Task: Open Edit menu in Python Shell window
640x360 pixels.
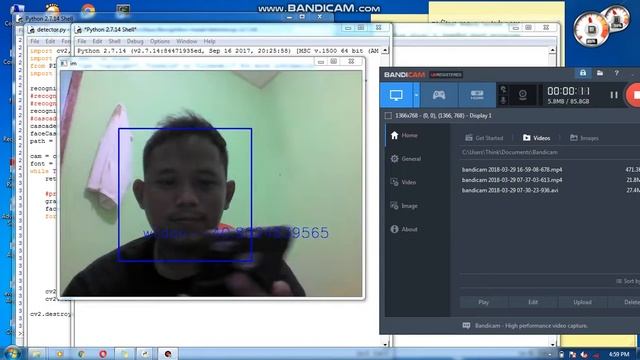Action: pyautogui.click(x=97, y=41)
